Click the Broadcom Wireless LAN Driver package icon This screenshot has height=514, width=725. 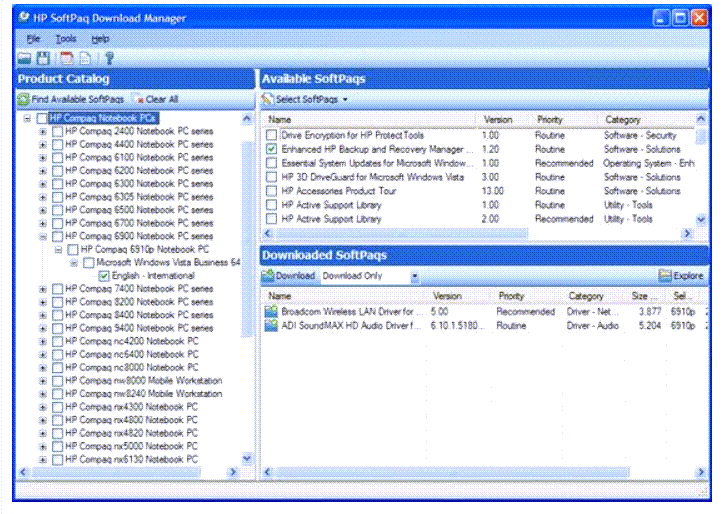(271, 312)
